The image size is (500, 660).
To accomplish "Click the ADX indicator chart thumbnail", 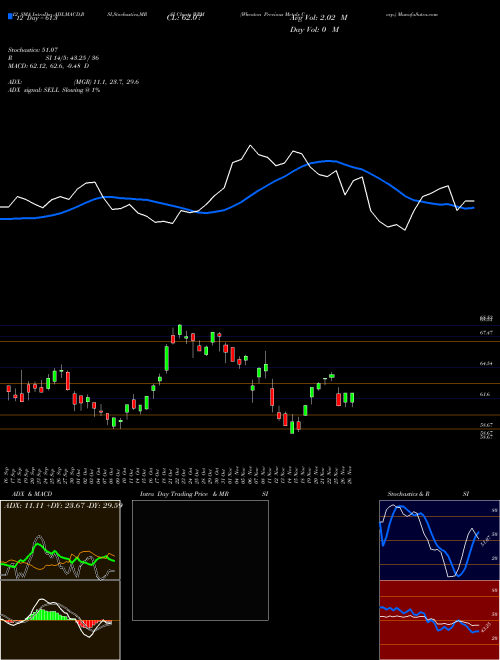I will 60,540.
